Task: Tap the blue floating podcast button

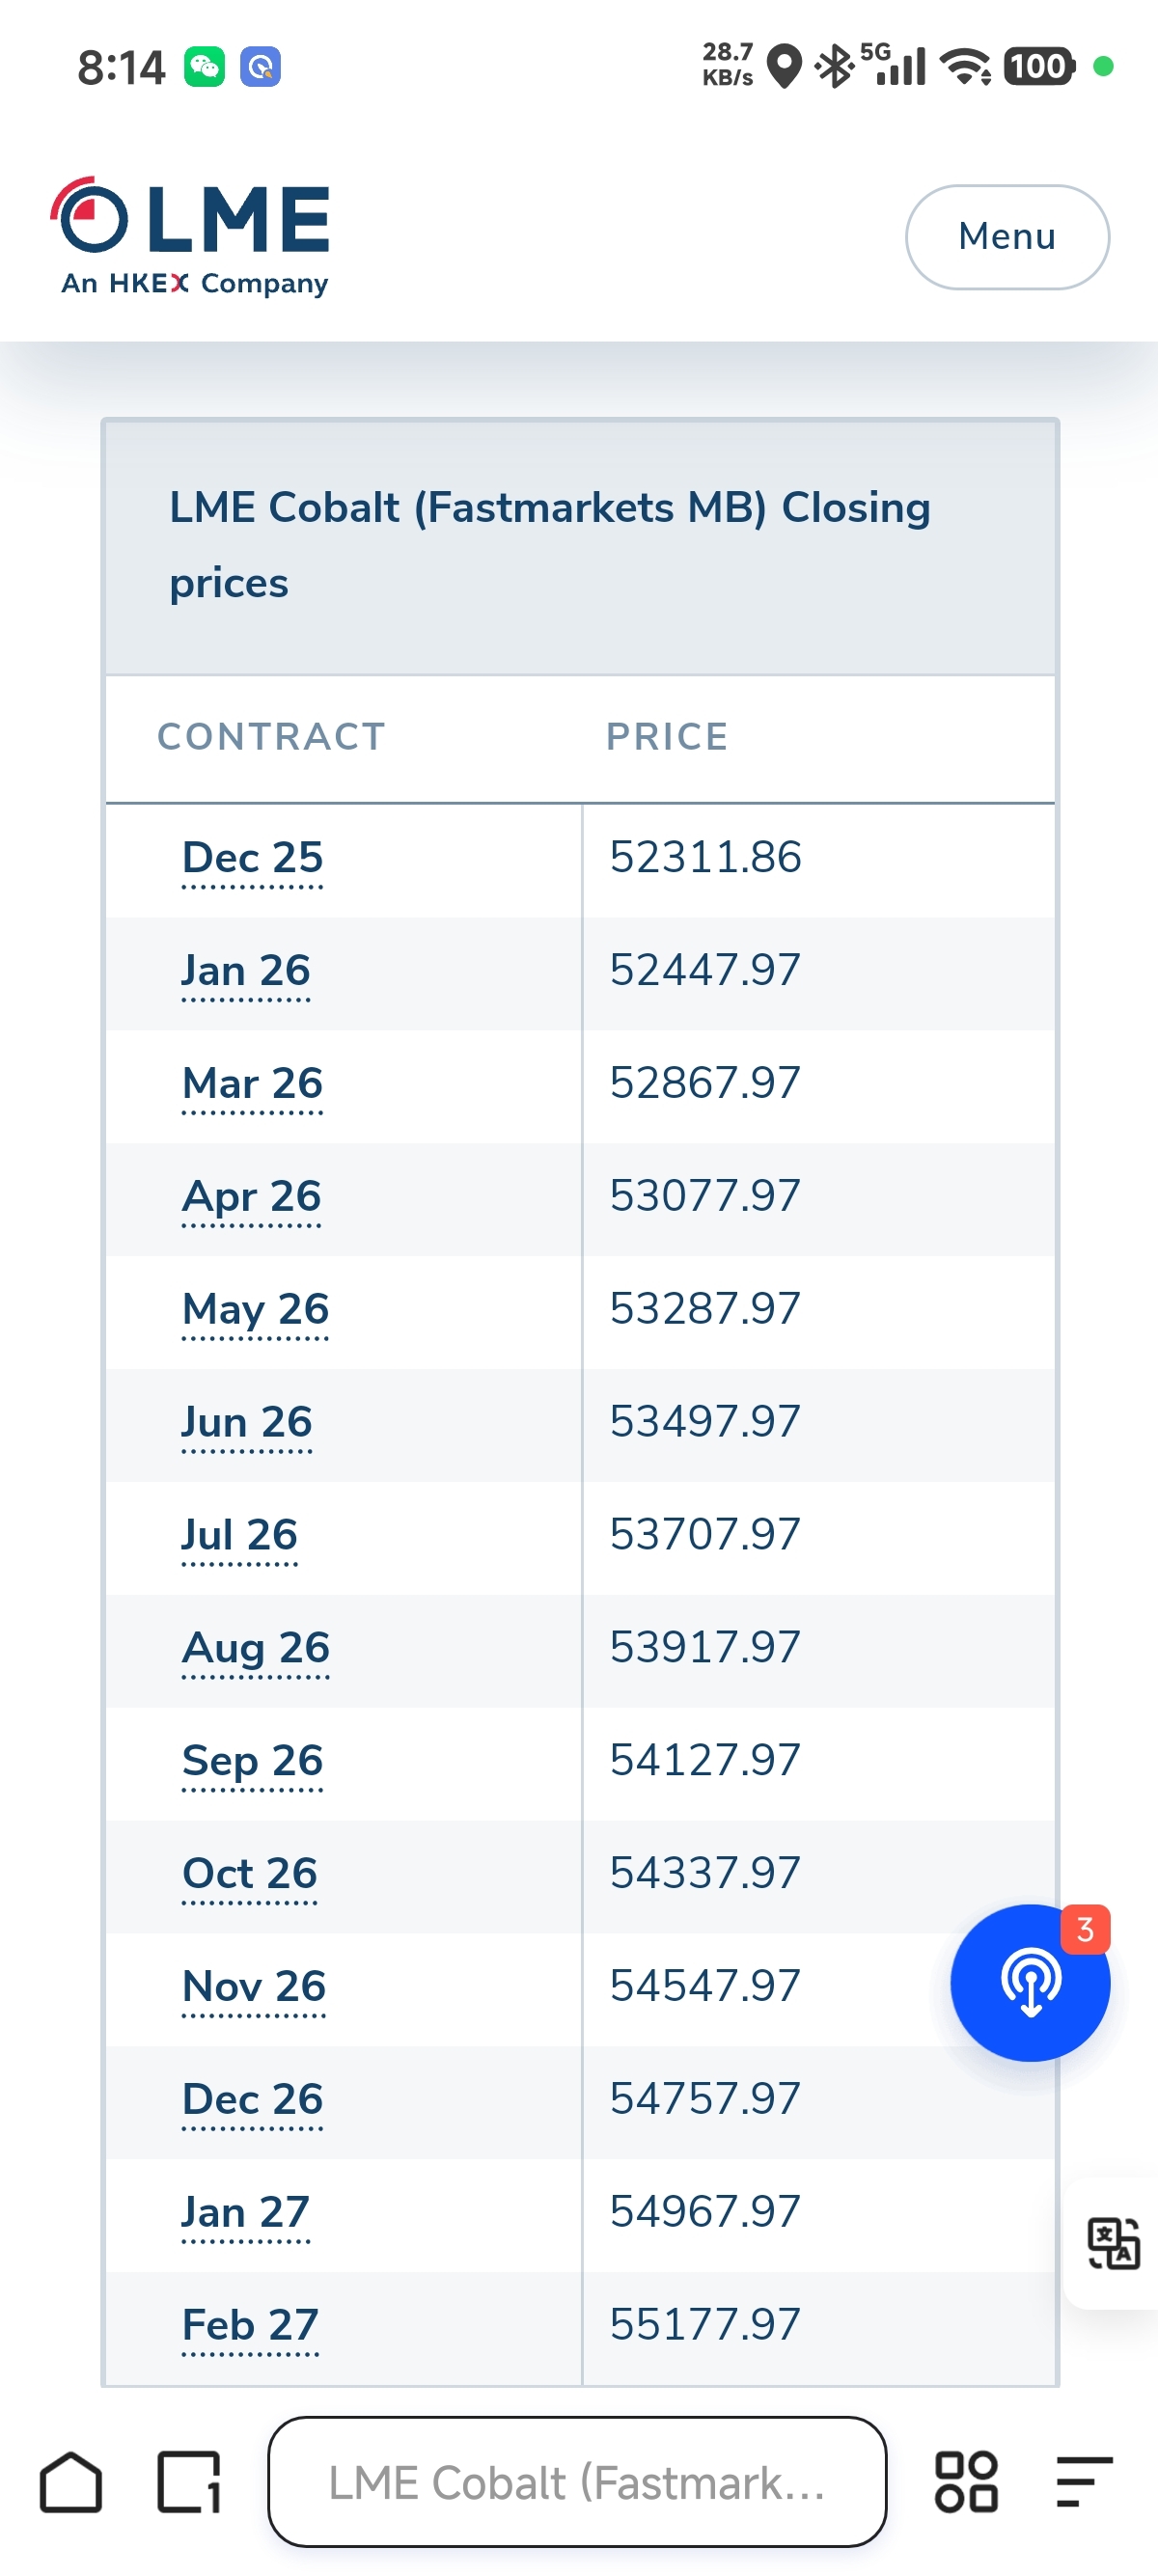Action: click(1029, 1981)
